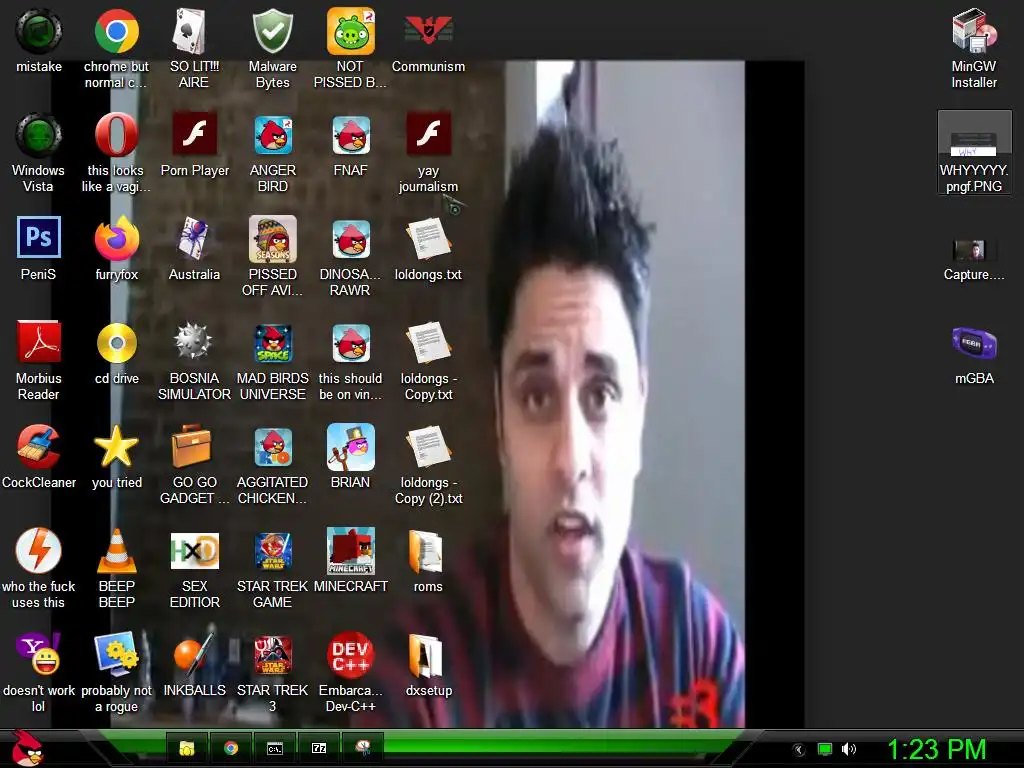Click the Angry Bird start button

(27, 748)
